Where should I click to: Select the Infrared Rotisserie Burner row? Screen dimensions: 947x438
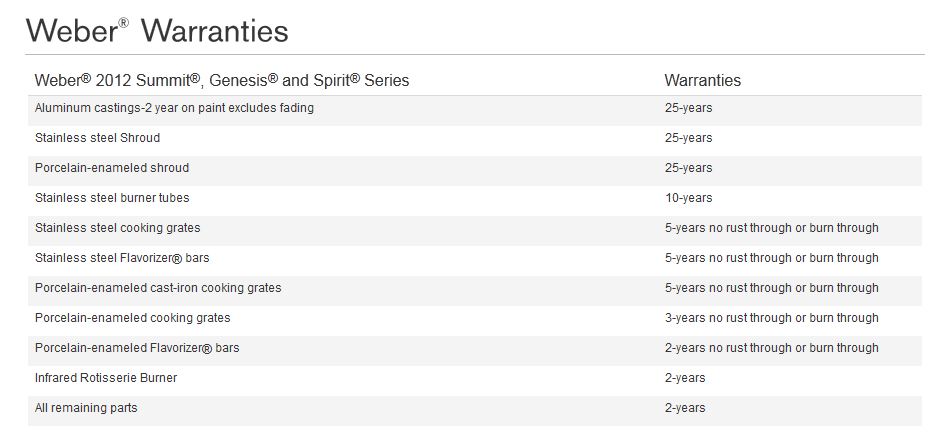[106, 378]
